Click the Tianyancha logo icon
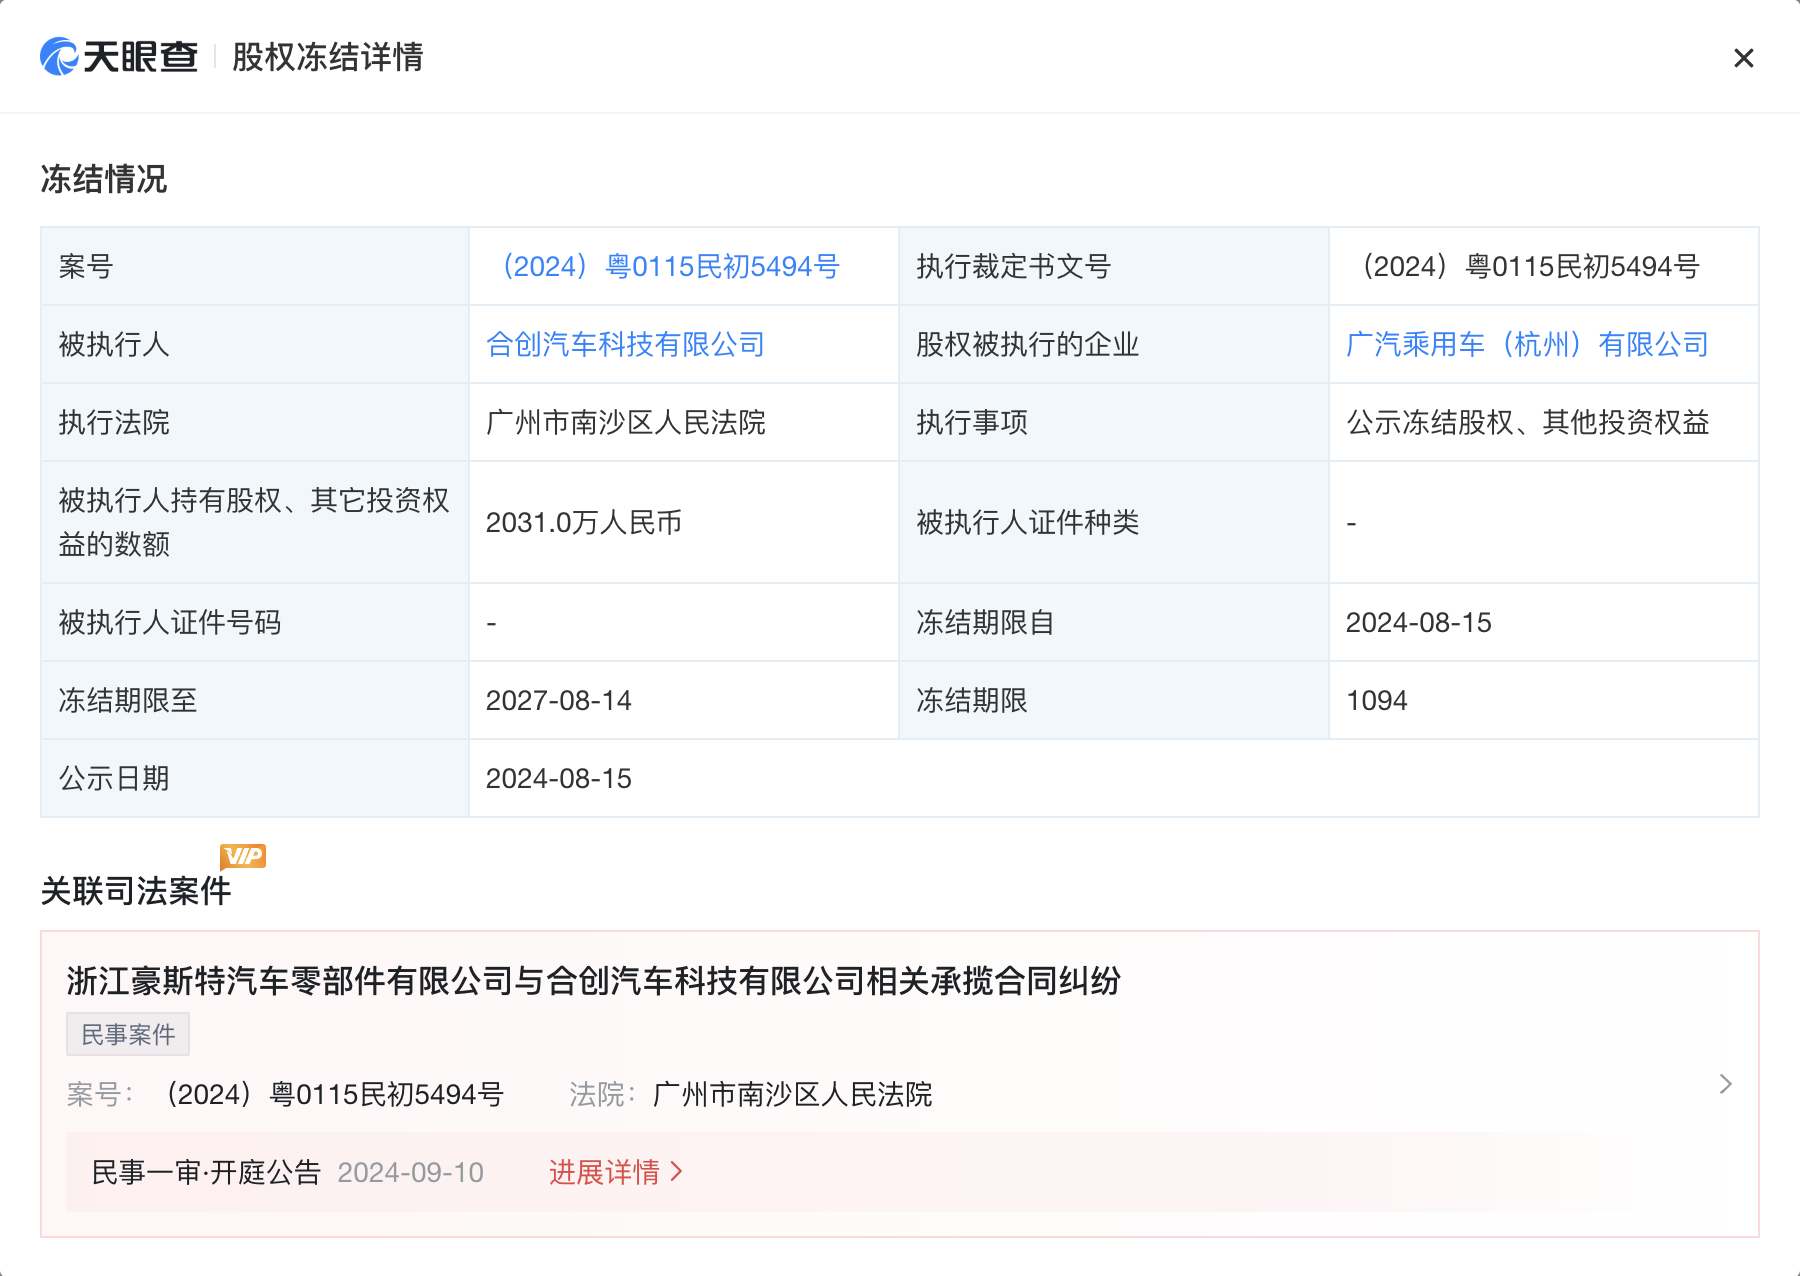The width and height of the screenshot is (1800, 1276). pos(60,57)
